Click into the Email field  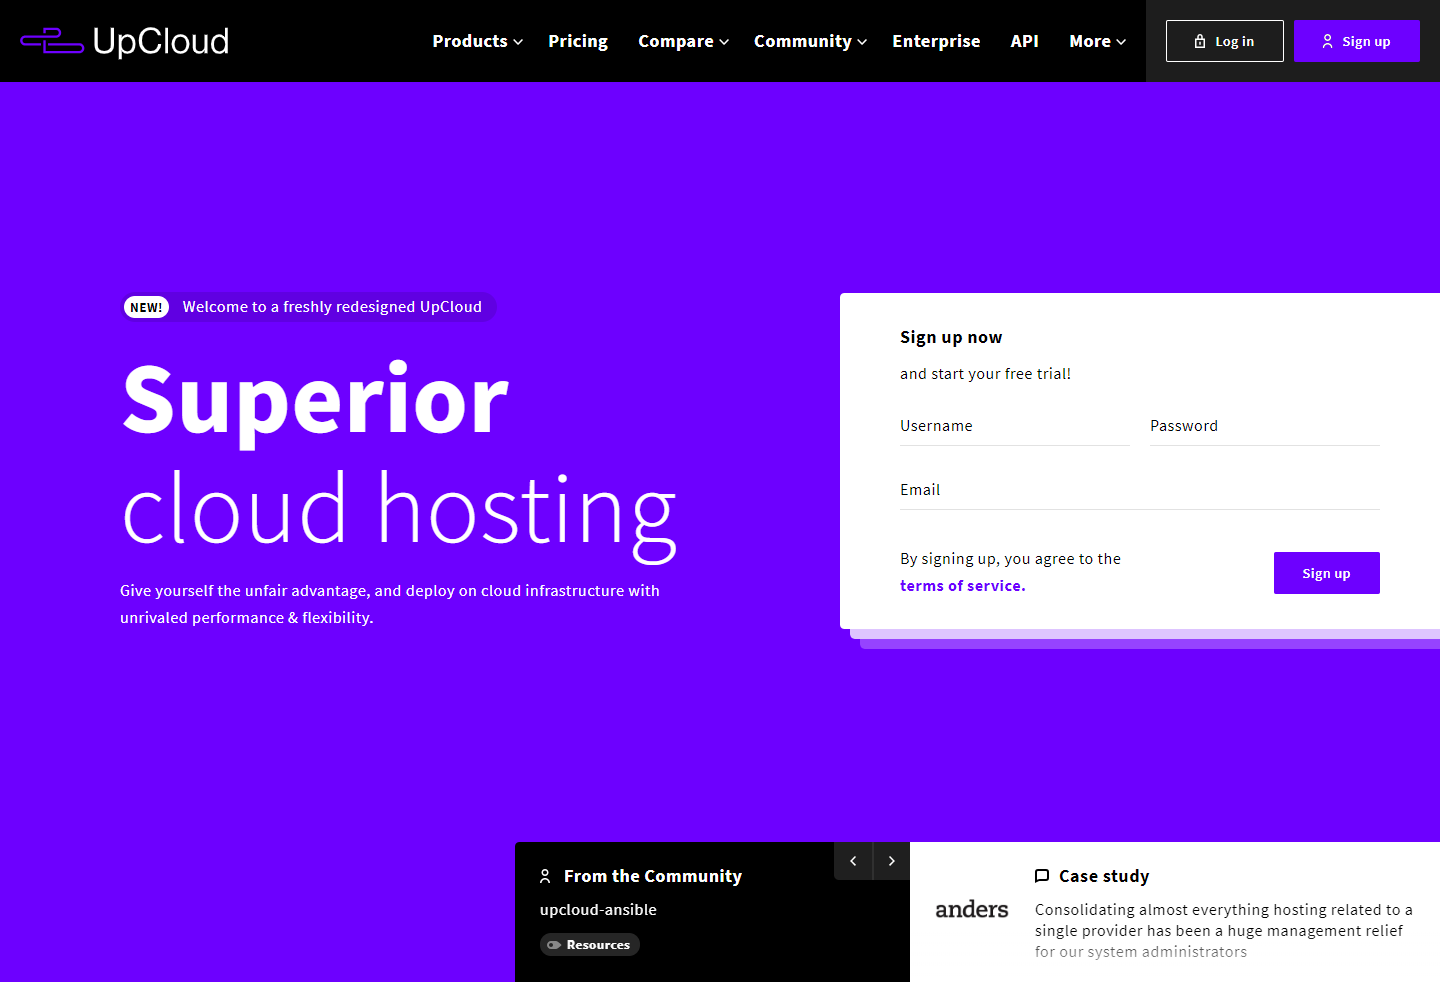coord(1139,491)
